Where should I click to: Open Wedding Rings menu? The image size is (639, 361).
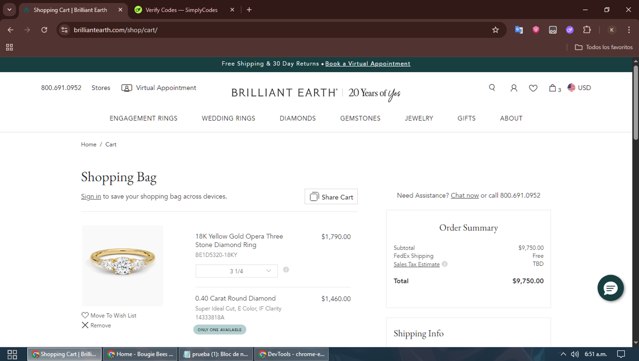(x=228, y=118)
